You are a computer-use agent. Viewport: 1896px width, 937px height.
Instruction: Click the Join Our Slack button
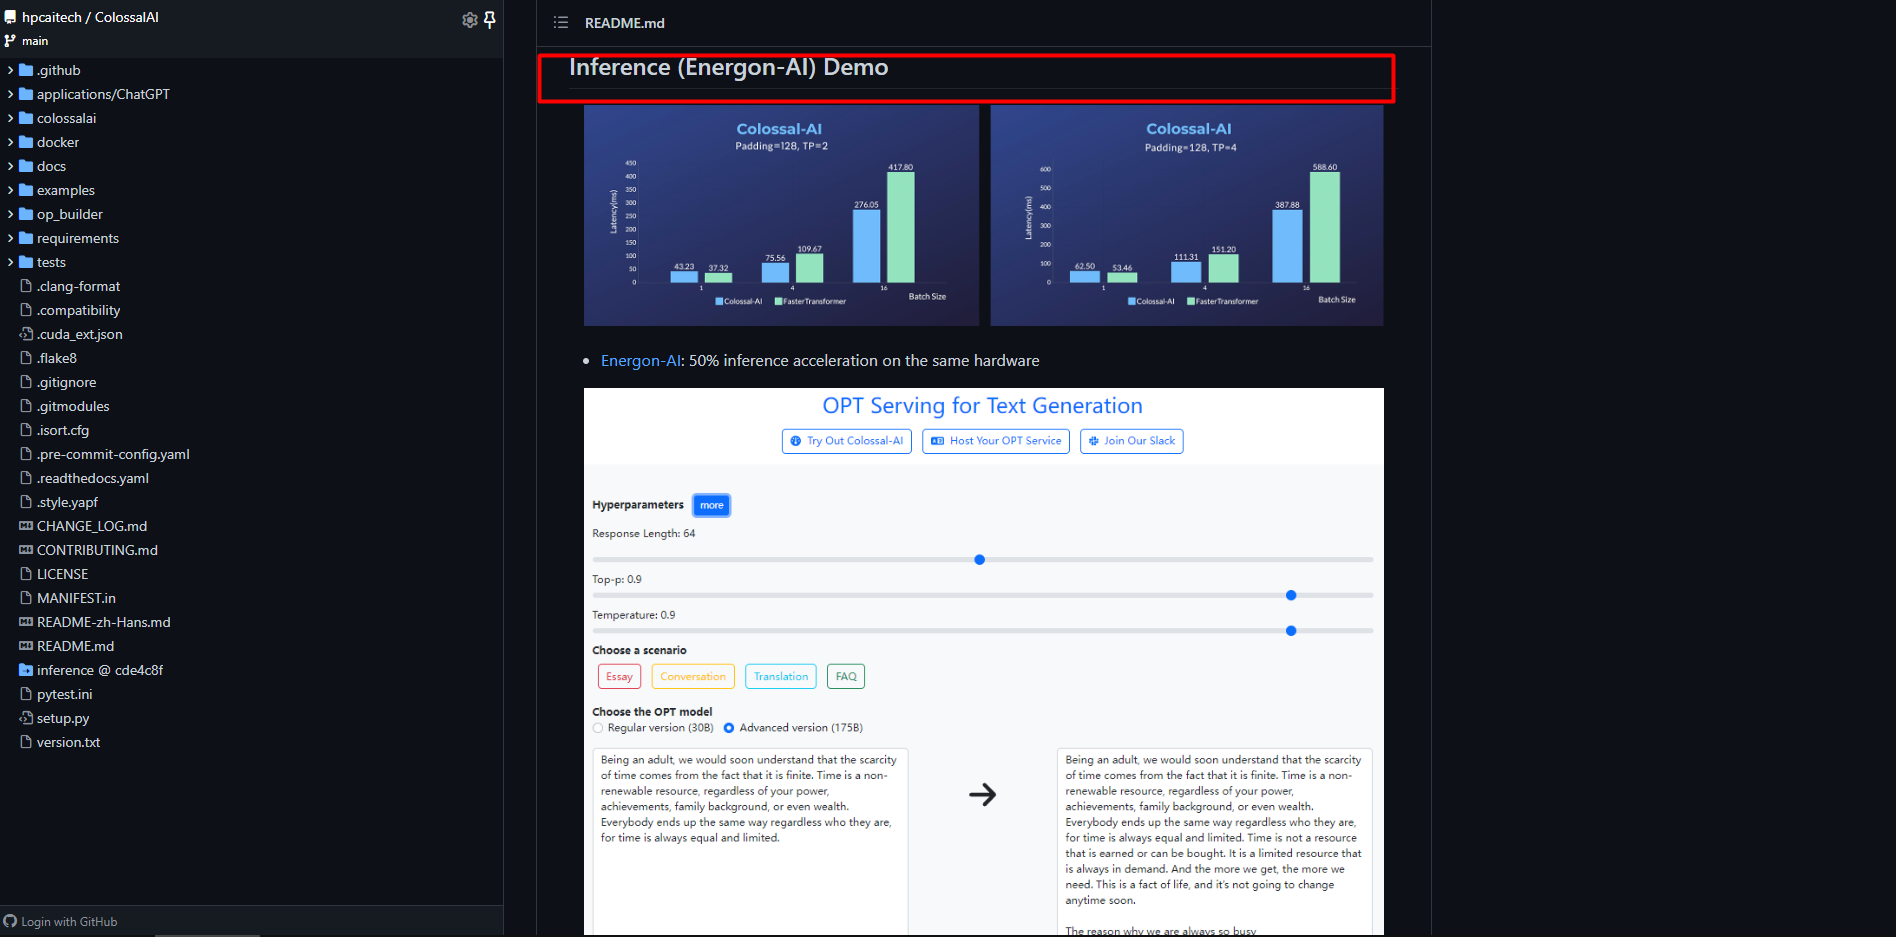click(x=1132, y=441)
